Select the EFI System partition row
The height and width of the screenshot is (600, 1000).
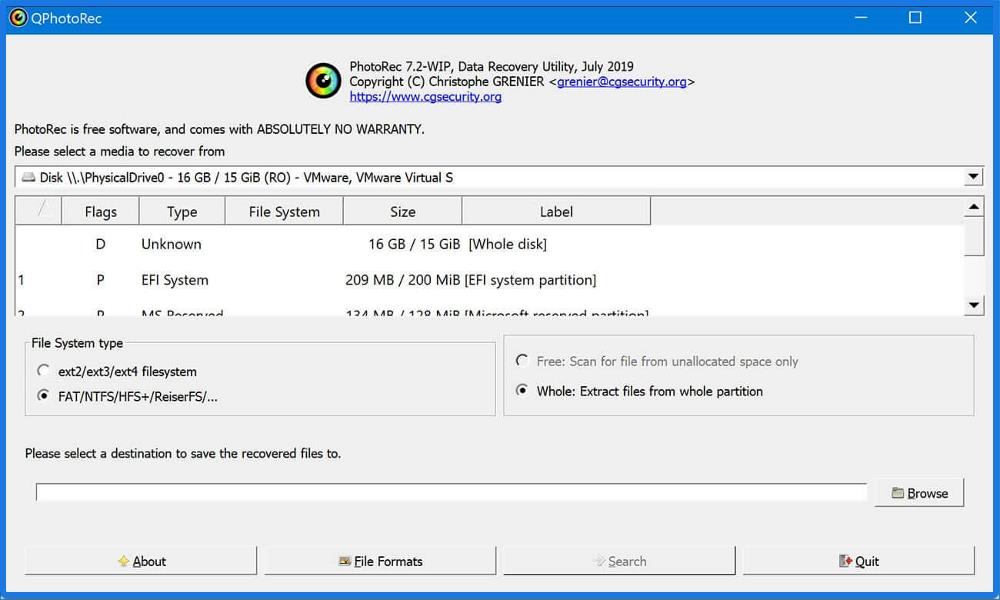(x=489, y=280)
